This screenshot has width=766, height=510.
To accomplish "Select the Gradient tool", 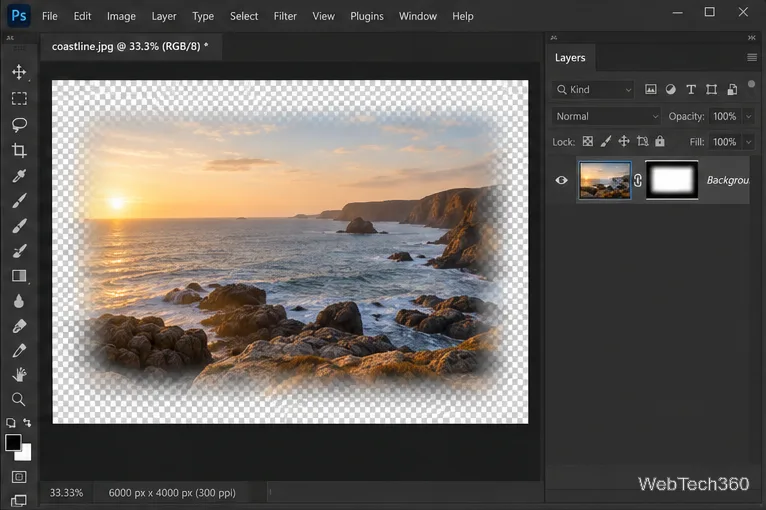I will coord(19,276).
